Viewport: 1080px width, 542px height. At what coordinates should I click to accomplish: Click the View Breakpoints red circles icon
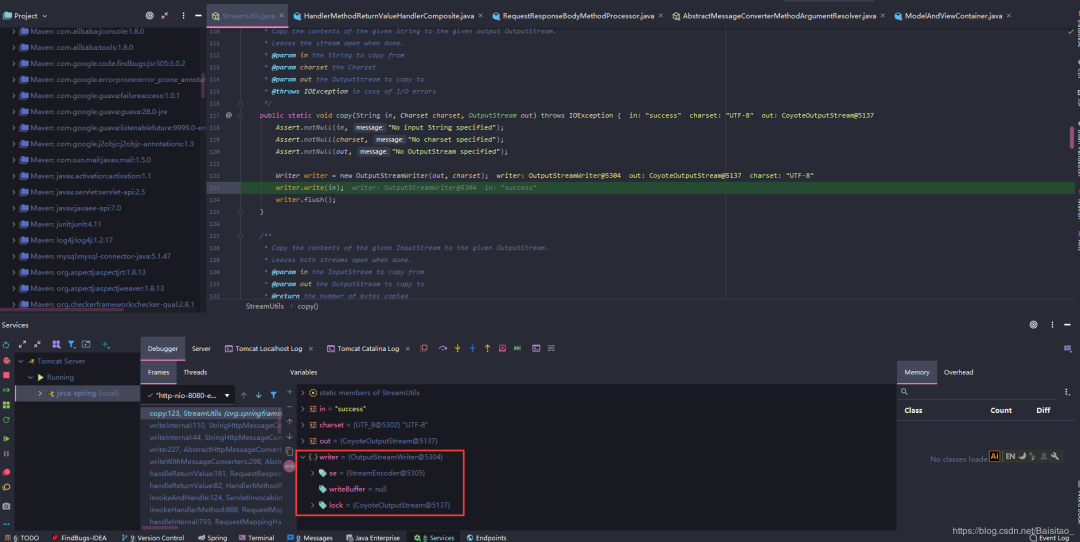(x=6, y=472)
